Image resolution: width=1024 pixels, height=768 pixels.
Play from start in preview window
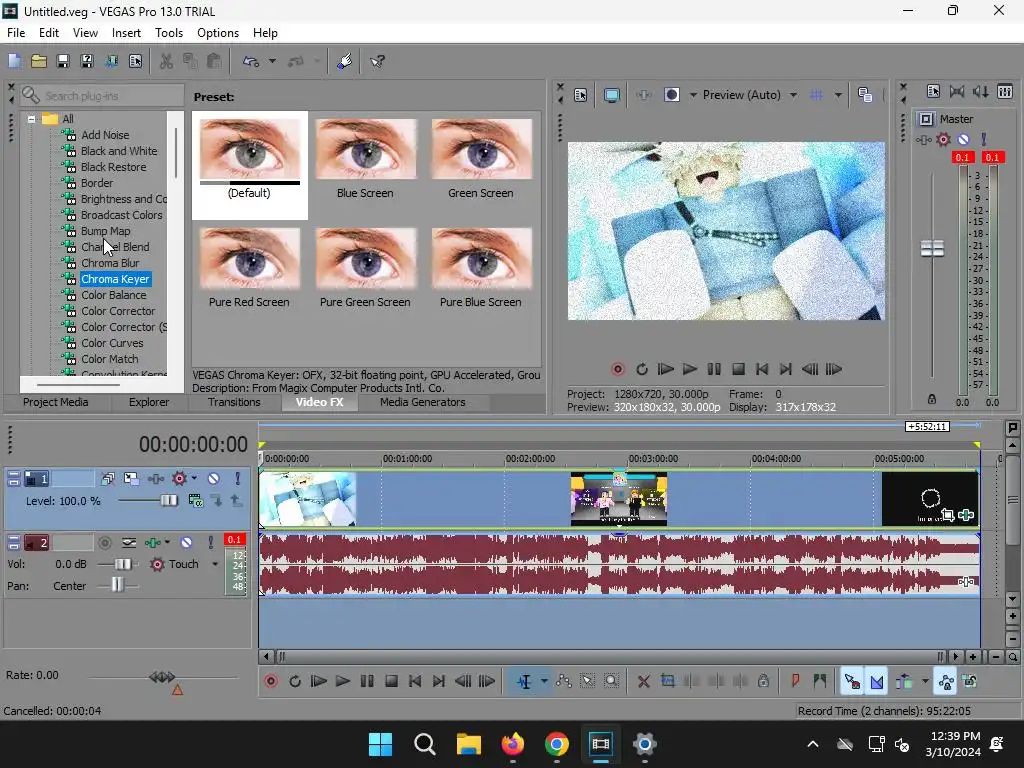(665, 369)
